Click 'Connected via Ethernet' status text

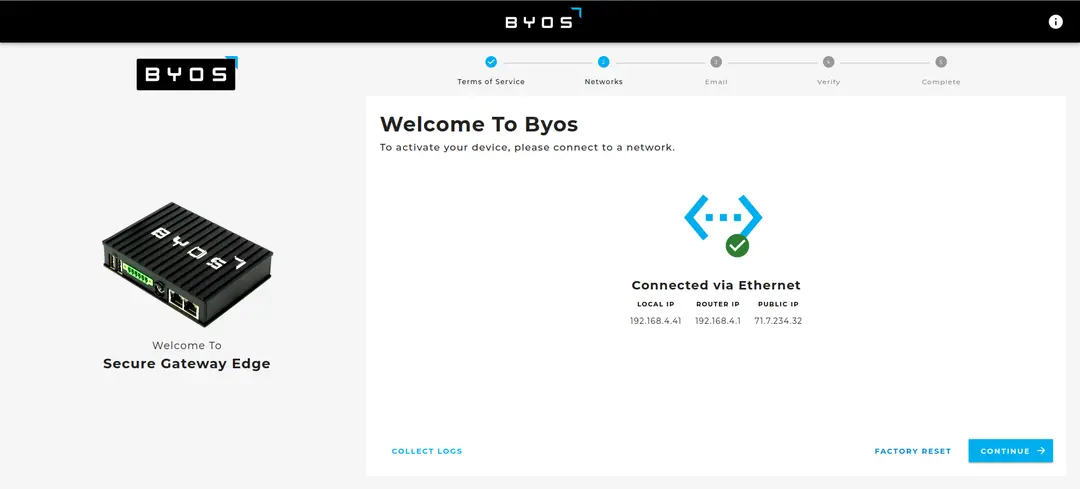pos(716,285)
